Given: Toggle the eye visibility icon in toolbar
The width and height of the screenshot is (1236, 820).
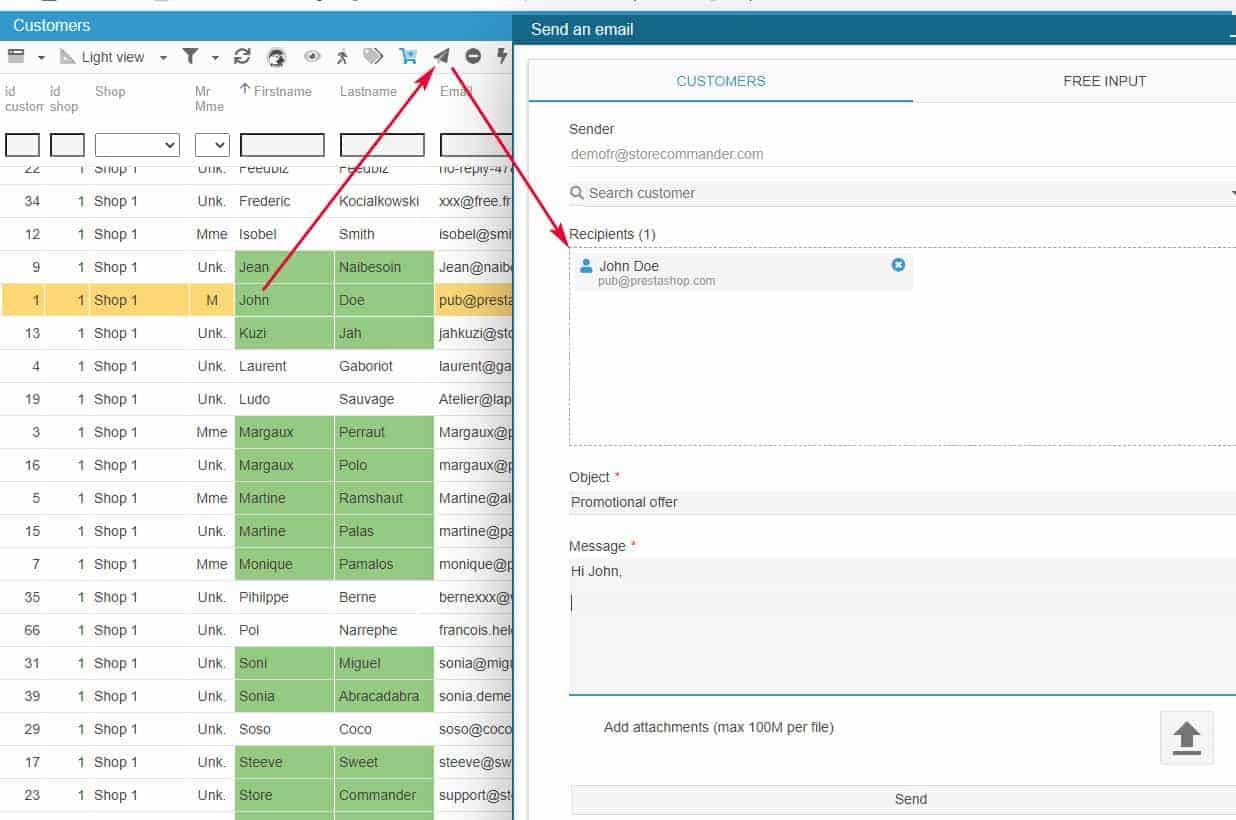Looking at the screenshot, I should click(x=312, y=56).
